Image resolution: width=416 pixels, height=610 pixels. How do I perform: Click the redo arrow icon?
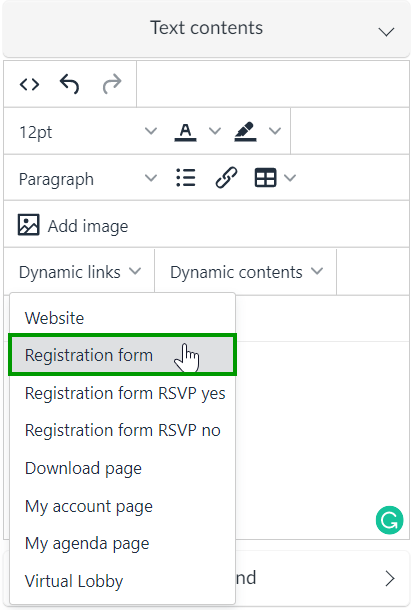click(x=112, y=84)
